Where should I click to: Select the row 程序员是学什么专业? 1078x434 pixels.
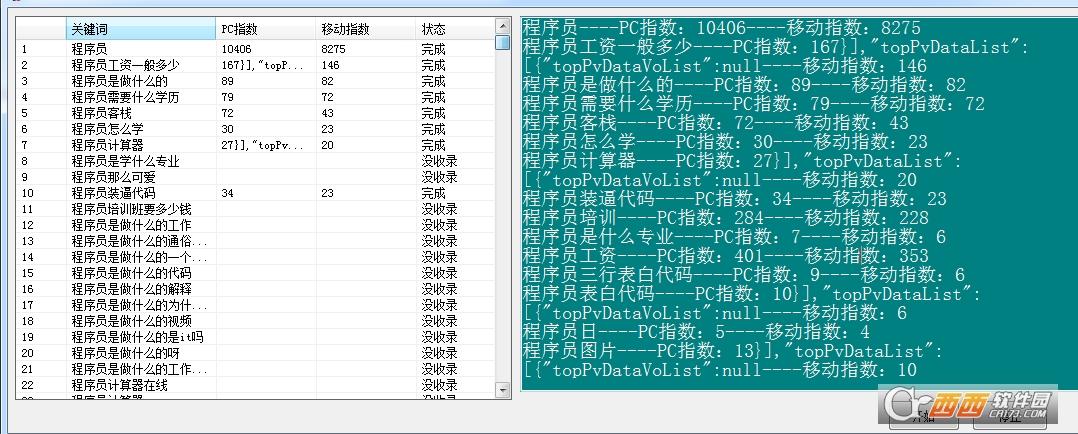255,161
